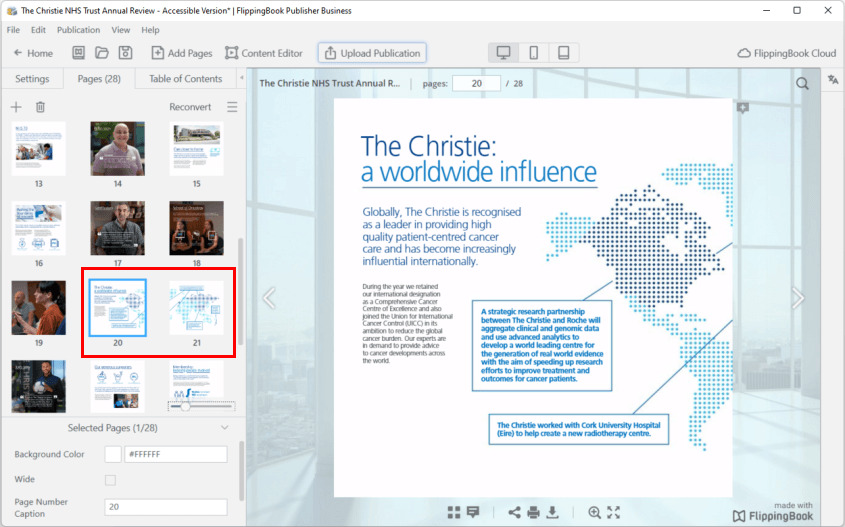Click the language translate icon
The image size is (845, 527).
click(833, 80)
